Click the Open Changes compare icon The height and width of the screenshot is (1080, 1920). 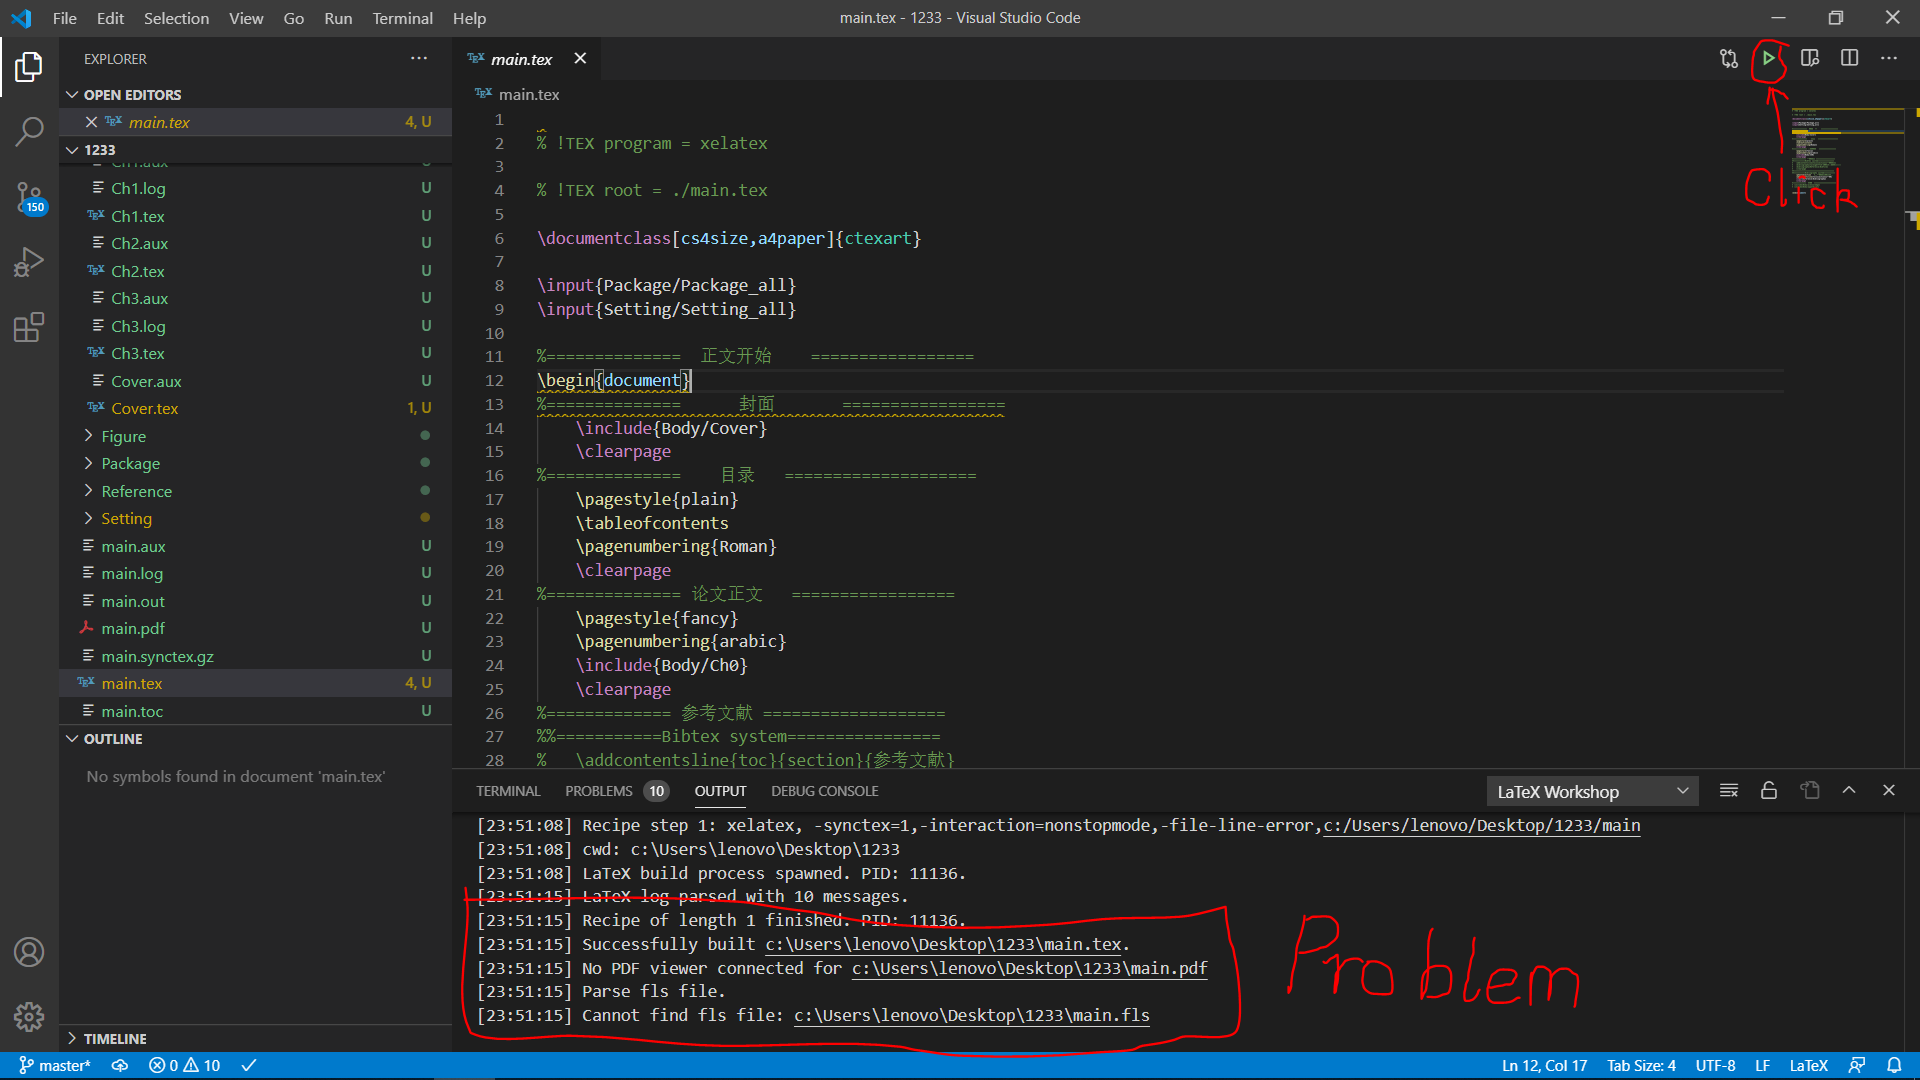pos(1728,58)
